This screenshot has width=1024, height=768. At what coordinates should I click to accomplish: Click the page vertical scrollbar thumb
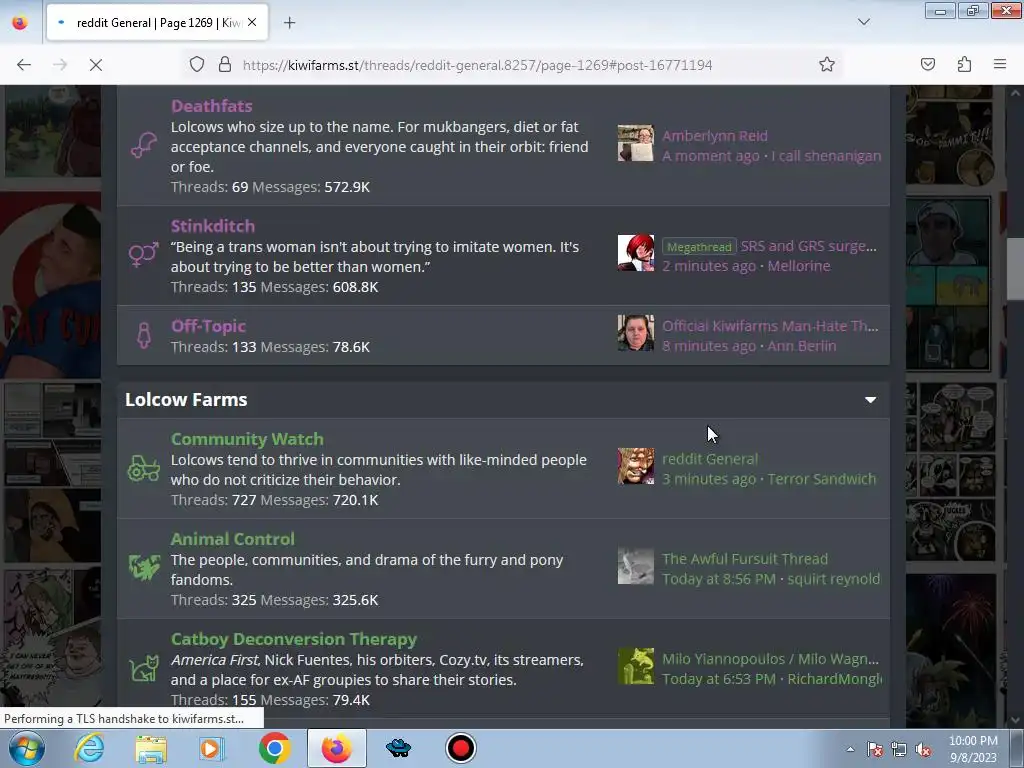click(x=1015, y=268)
